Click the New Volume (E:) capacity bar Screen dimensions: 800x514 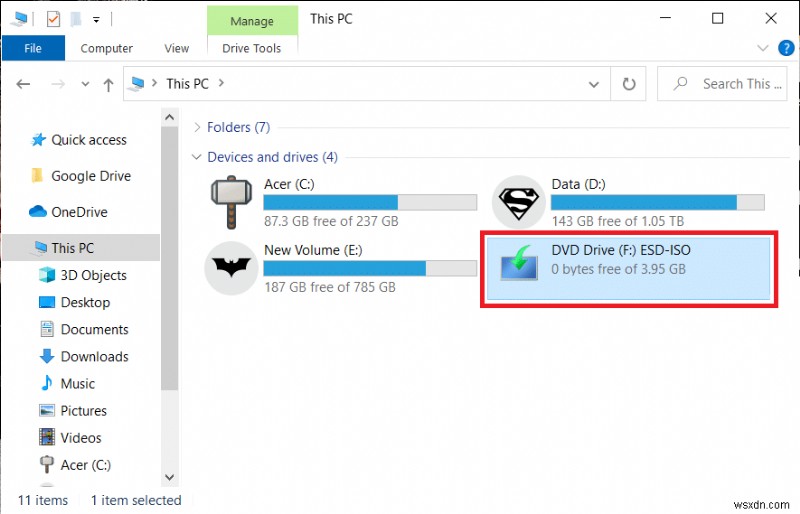point(370,268)
